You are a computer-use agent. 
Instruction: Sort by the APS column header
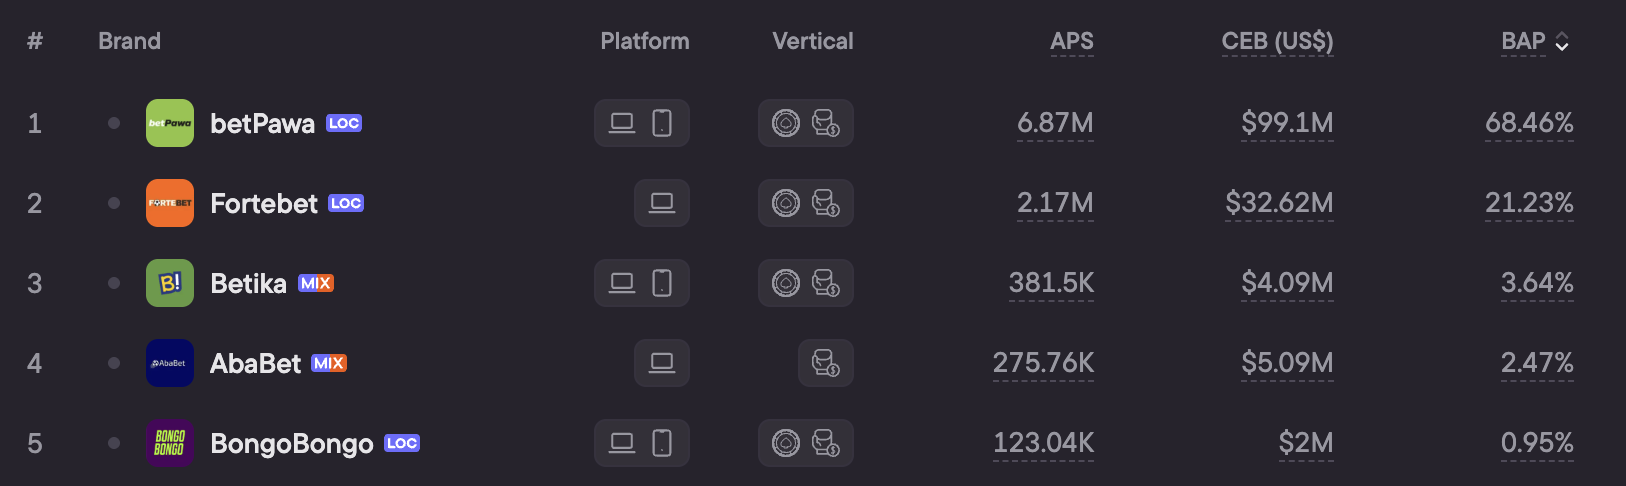[1072, 41]
